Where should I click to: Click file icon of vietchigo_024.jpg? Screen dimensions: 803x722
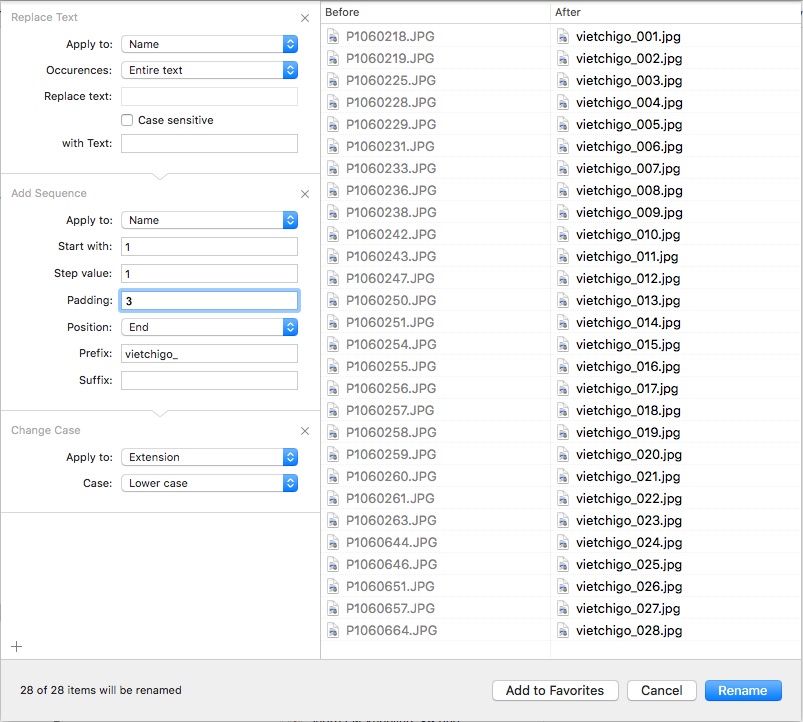[x=563, y=543]
